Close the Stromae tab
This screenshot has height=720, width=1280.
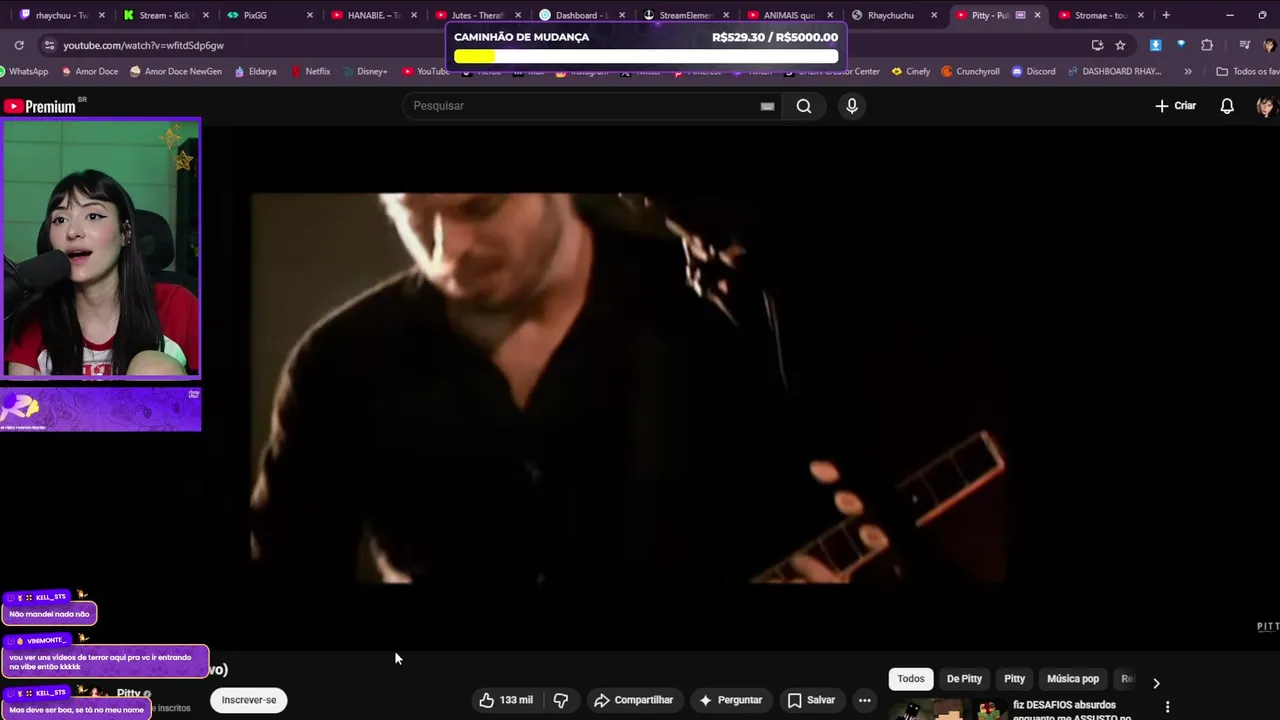tap(1141, 15)
